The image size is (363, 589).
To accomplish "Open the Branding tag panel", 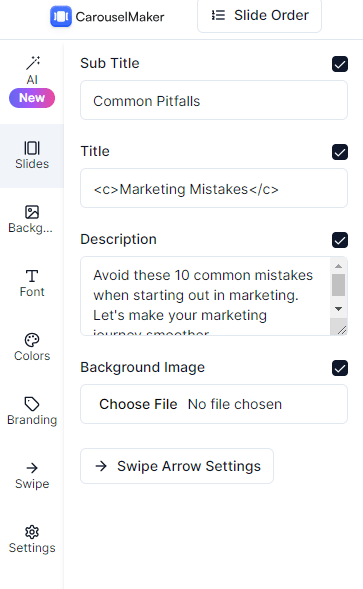I will 32,411.
